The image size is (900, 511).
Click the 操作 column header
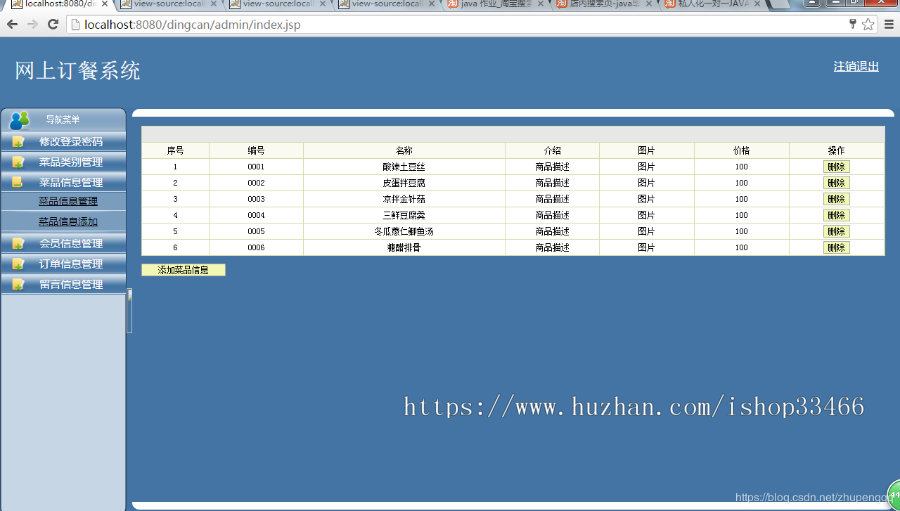(x=836, y=150)
